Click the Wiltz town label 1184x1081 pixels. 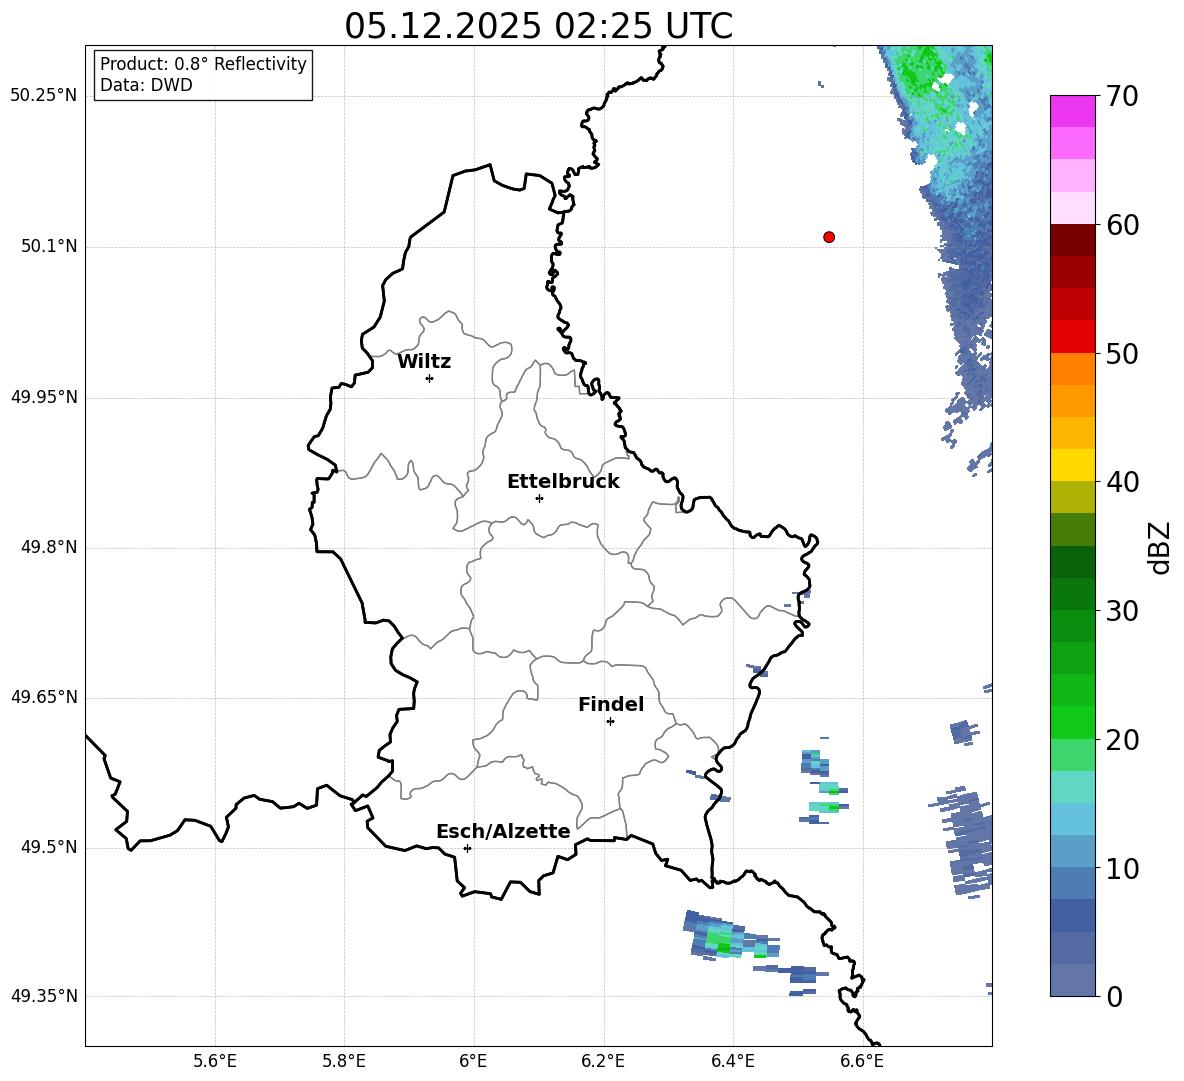click(x=424, y=362)
